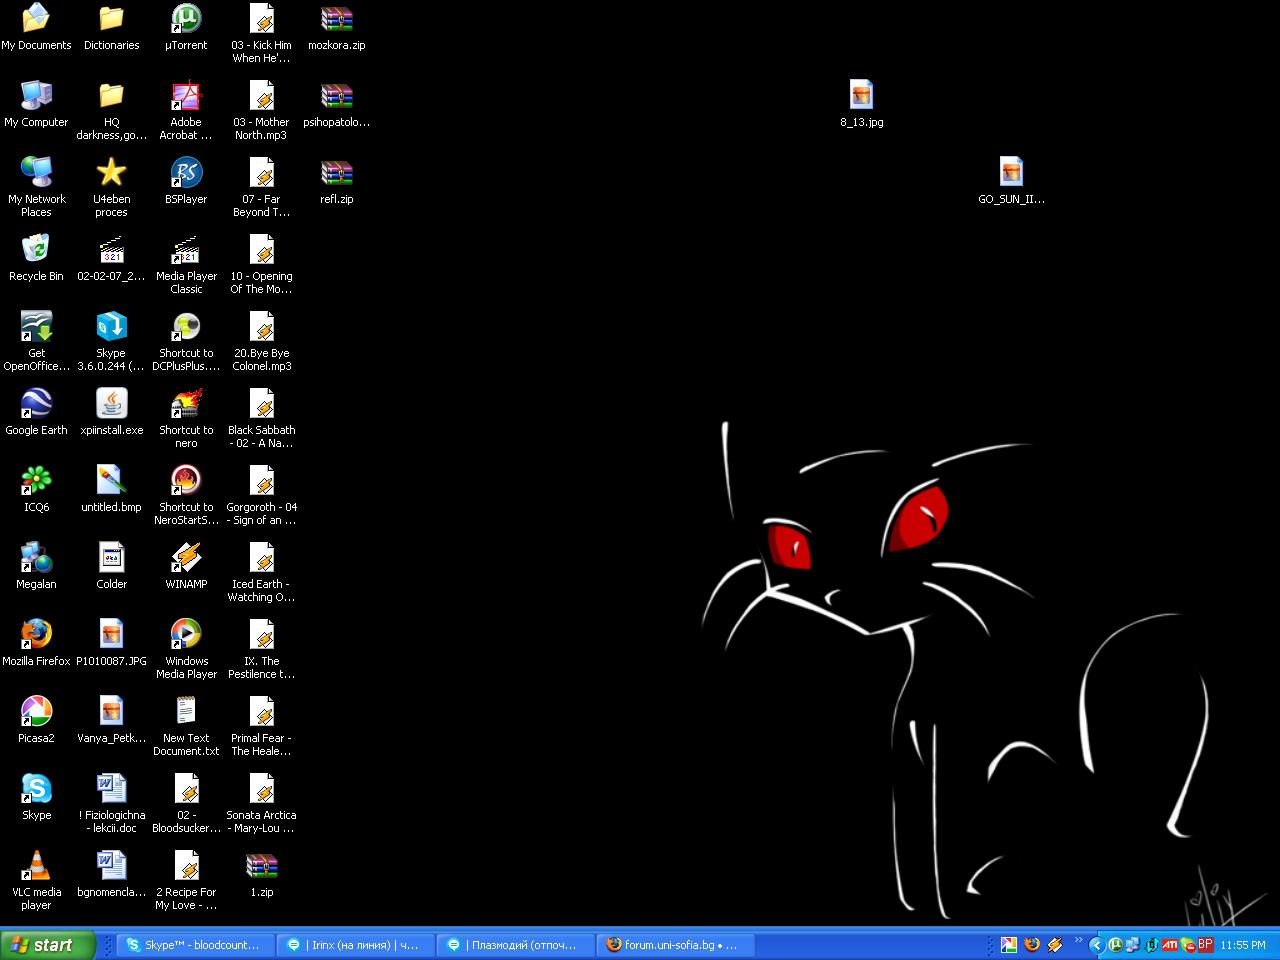This screenshot has width=1280, height=960.
Task: Select the mozkora.zip archive
Action: tap(336, 20)
